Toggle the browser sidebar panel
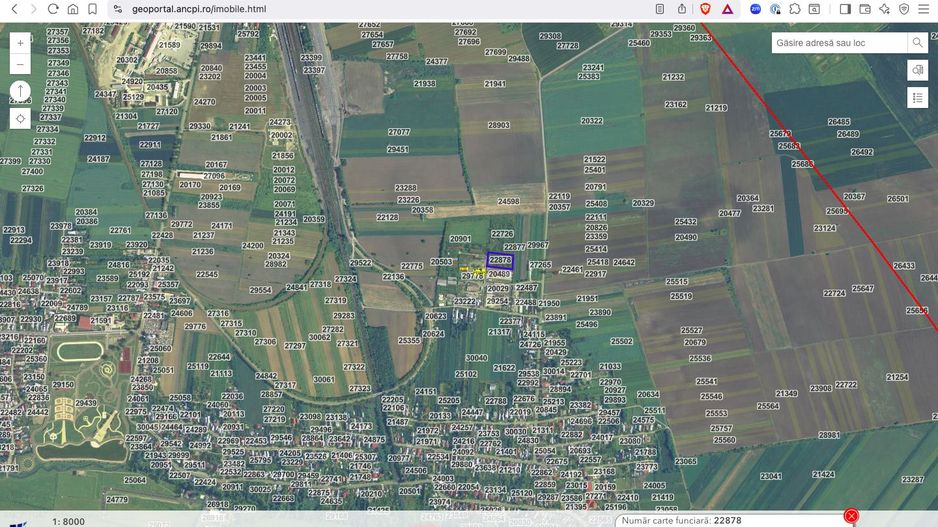This screenshot has width=938, height=527. click(845, 9)
